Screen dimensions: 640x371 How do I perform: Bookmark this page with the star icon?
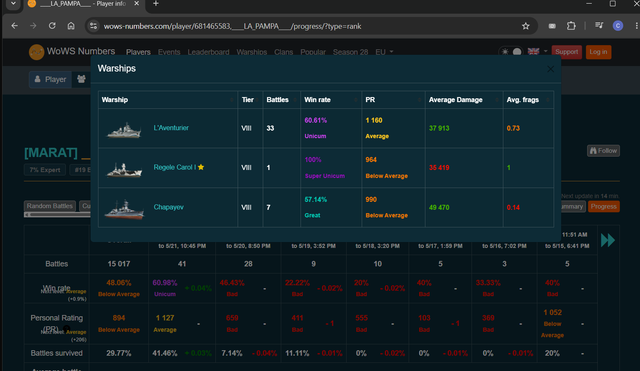(x=525, y=26)
